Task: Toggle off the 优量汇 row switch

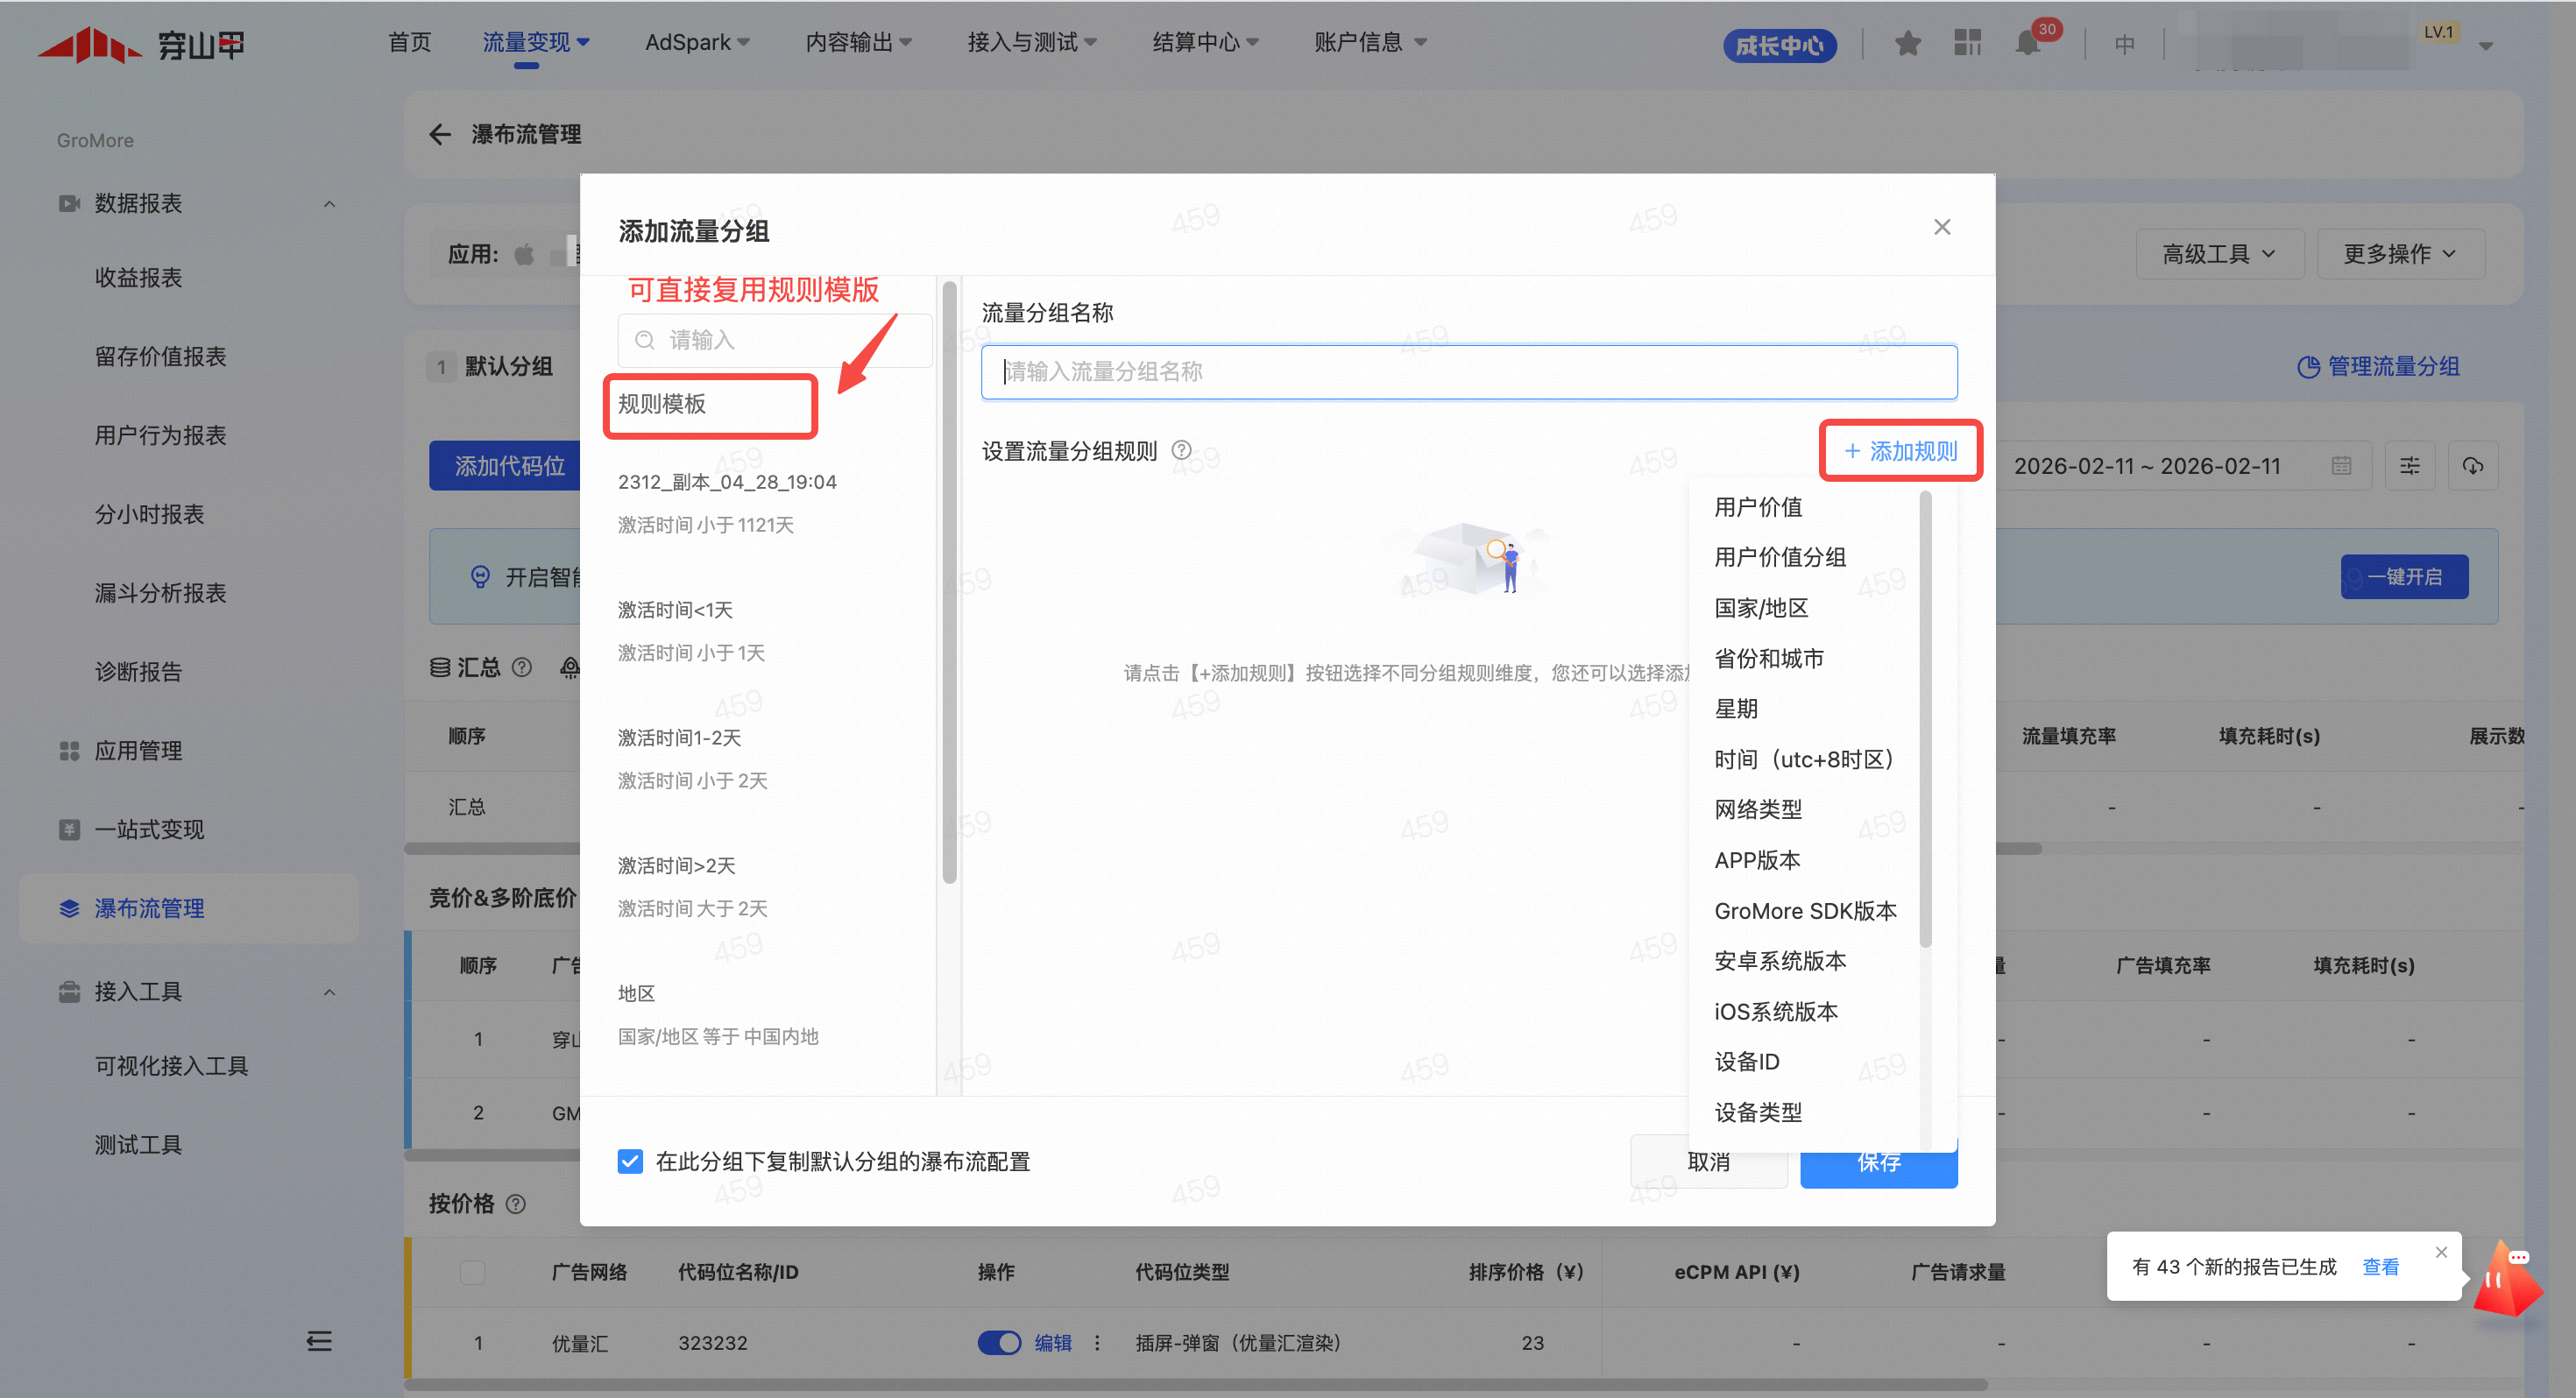Action: pyautogui.click(x=998, y=1342)
